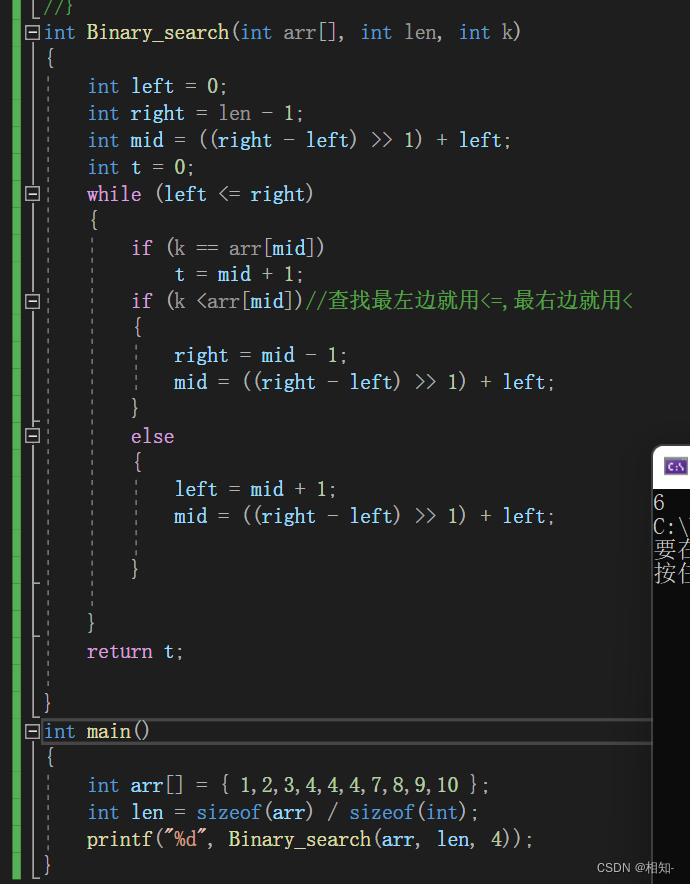Click the 'int right = len - 1;' line
Viewport: 690px width, 884px height.
pos(196,113)
